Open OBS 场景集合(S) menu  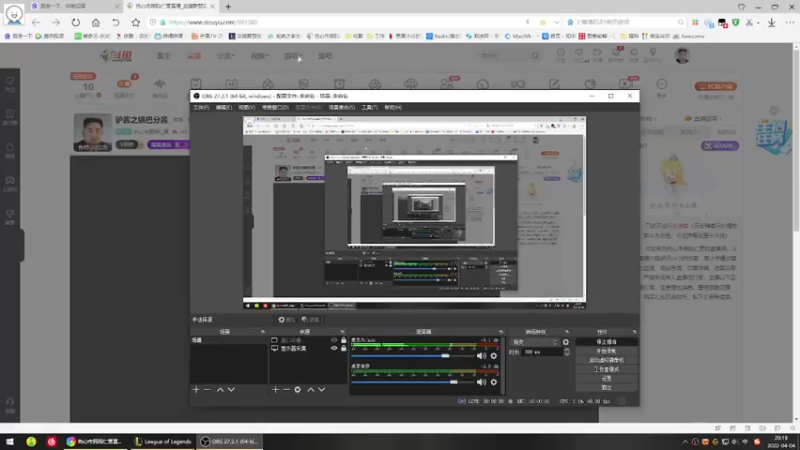click(x=341, y=108)
